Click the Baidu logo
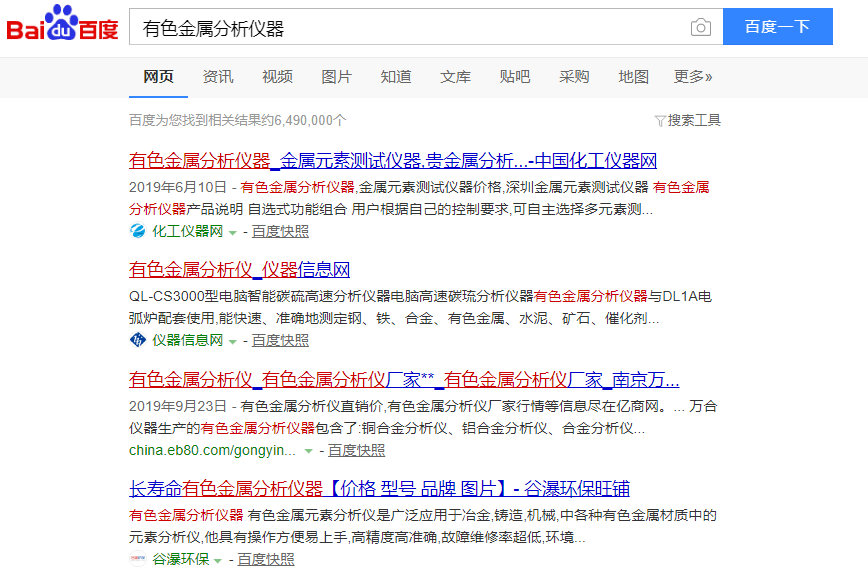The image size is (868, 584). tap(62, 23)
